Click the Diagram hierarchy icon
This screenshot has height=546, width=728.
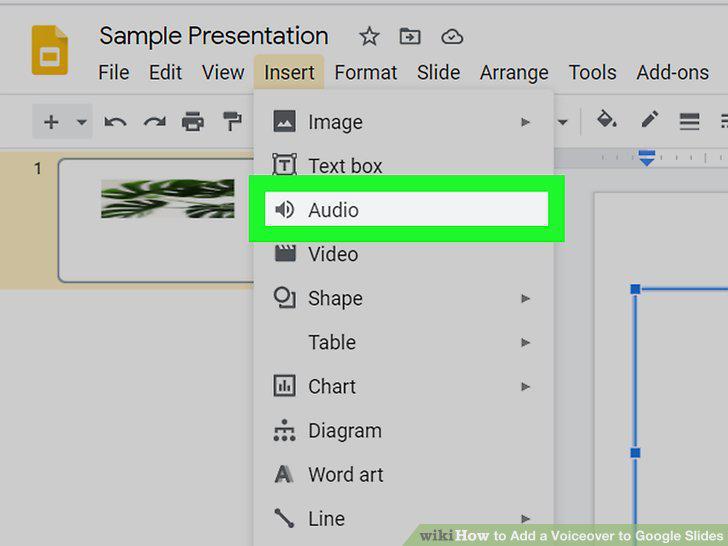point(284,430)
